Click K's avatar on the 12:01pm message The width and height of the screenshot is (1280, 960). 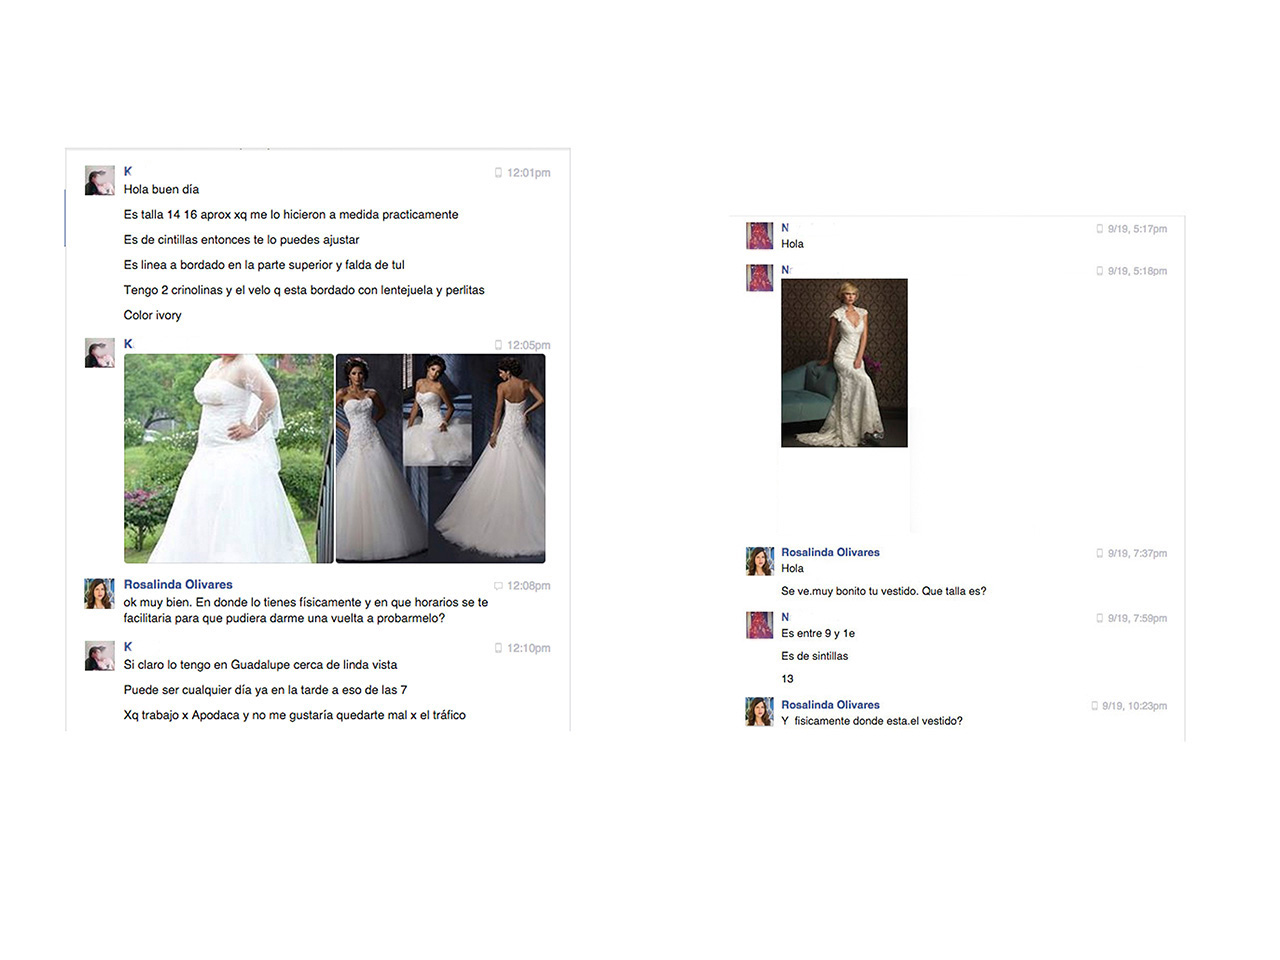[x=99, y=181]
